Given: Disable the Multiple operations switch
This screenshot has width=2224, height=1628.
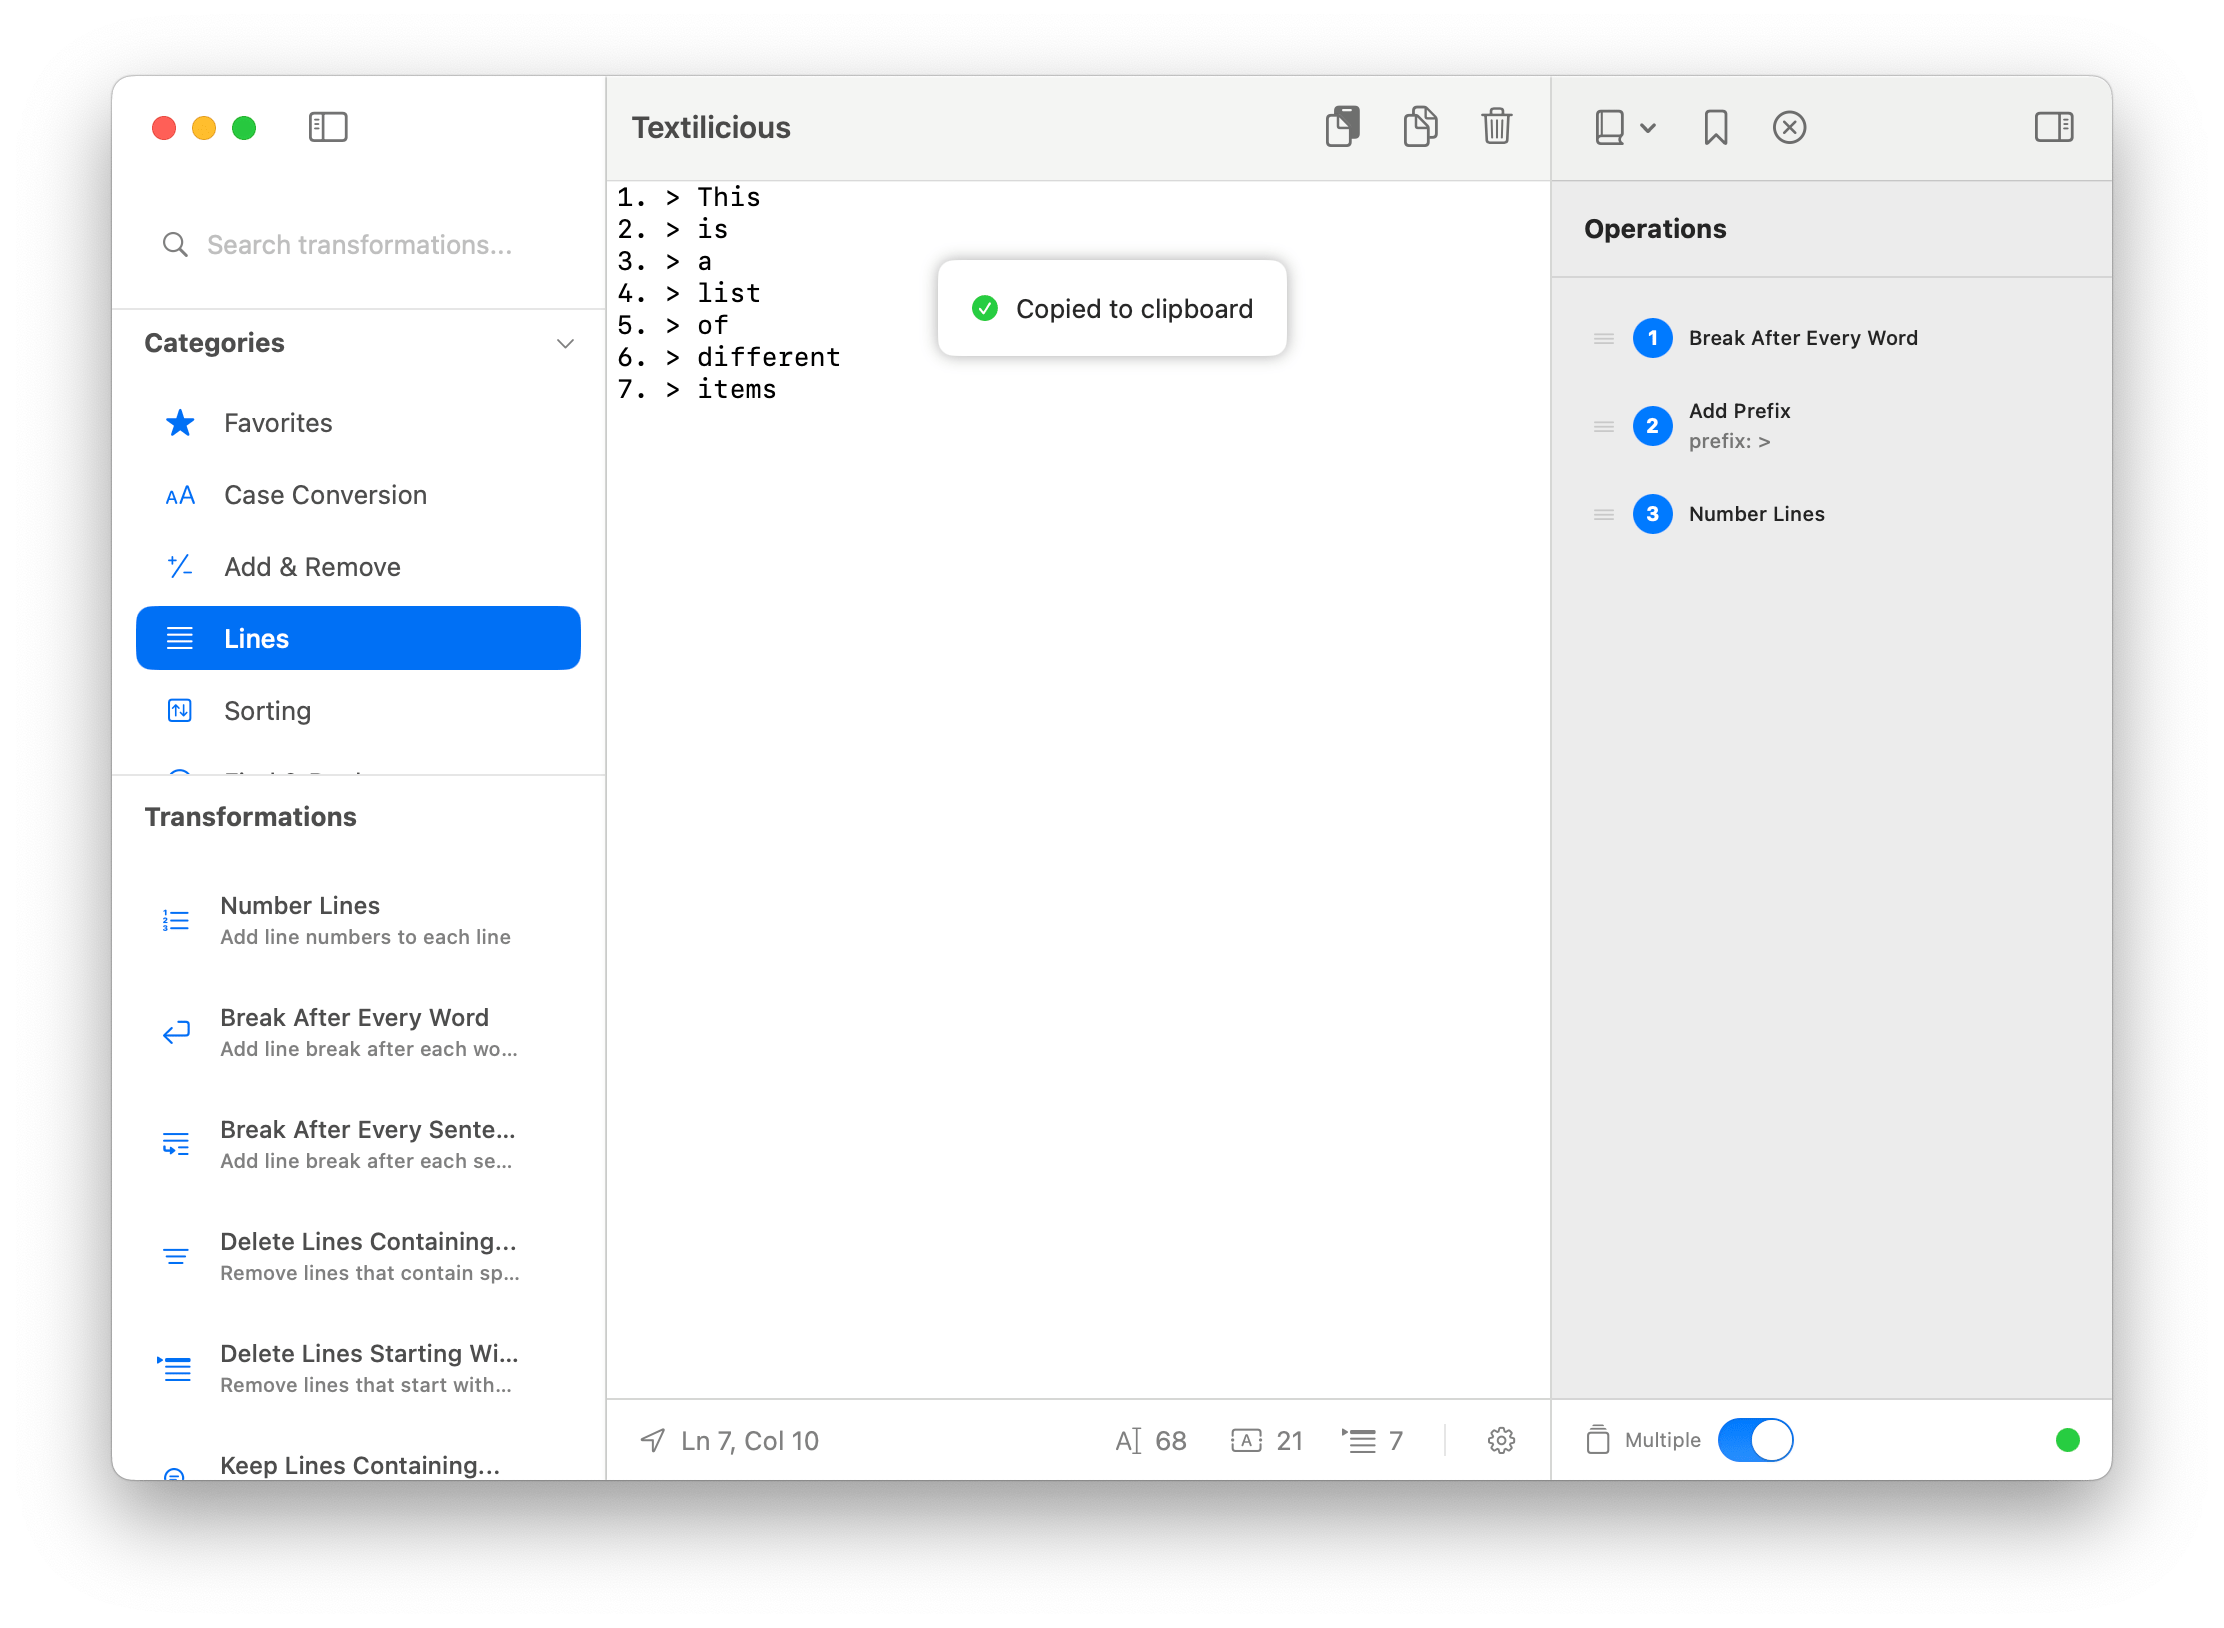Looking at the screenshot, I should [1755, 1440].
